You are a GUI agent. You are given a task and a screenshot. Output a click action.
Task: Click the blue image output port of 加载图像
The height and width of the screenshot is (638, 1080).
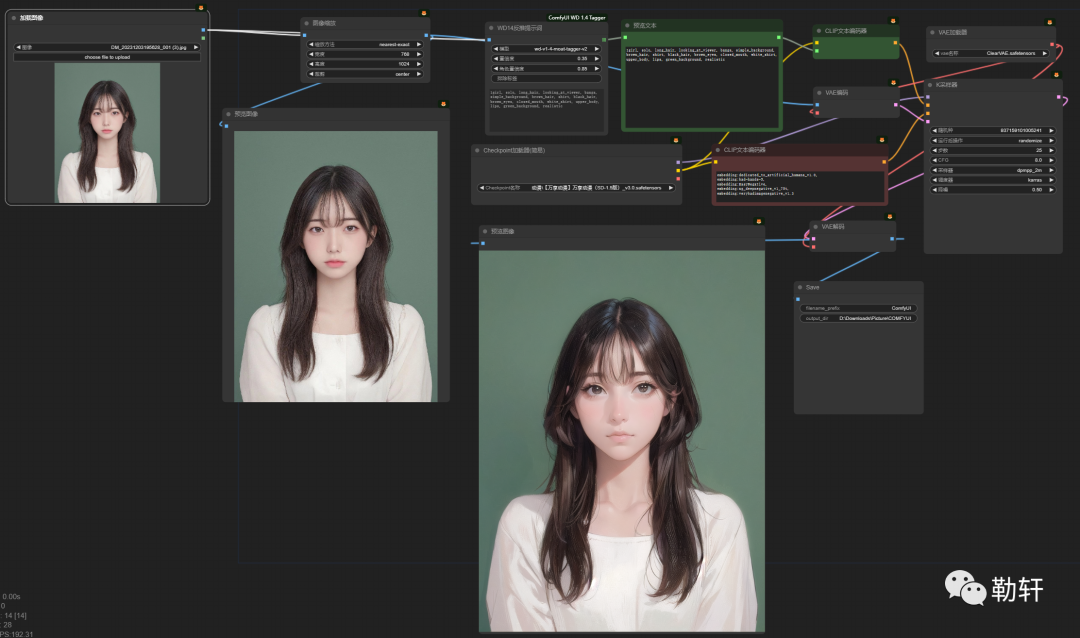point(203,30)
